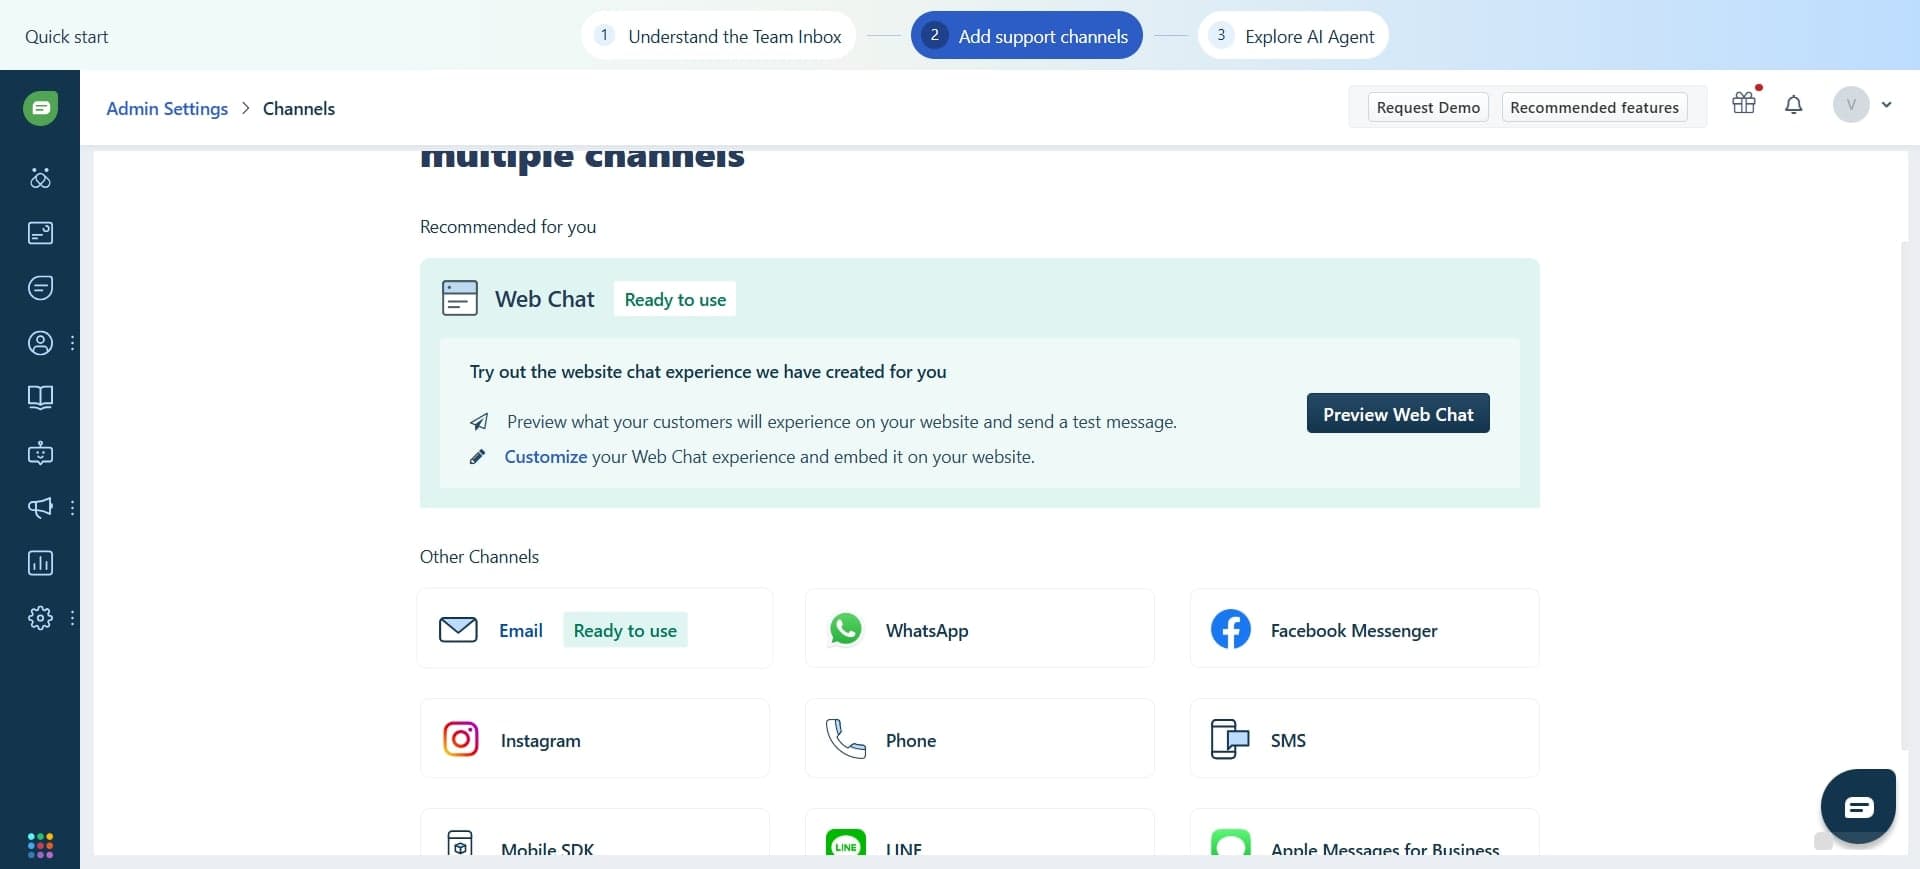Click the SMS device icon
The height and width of the screenshot is (869, 1920).
pos(1230,739)
